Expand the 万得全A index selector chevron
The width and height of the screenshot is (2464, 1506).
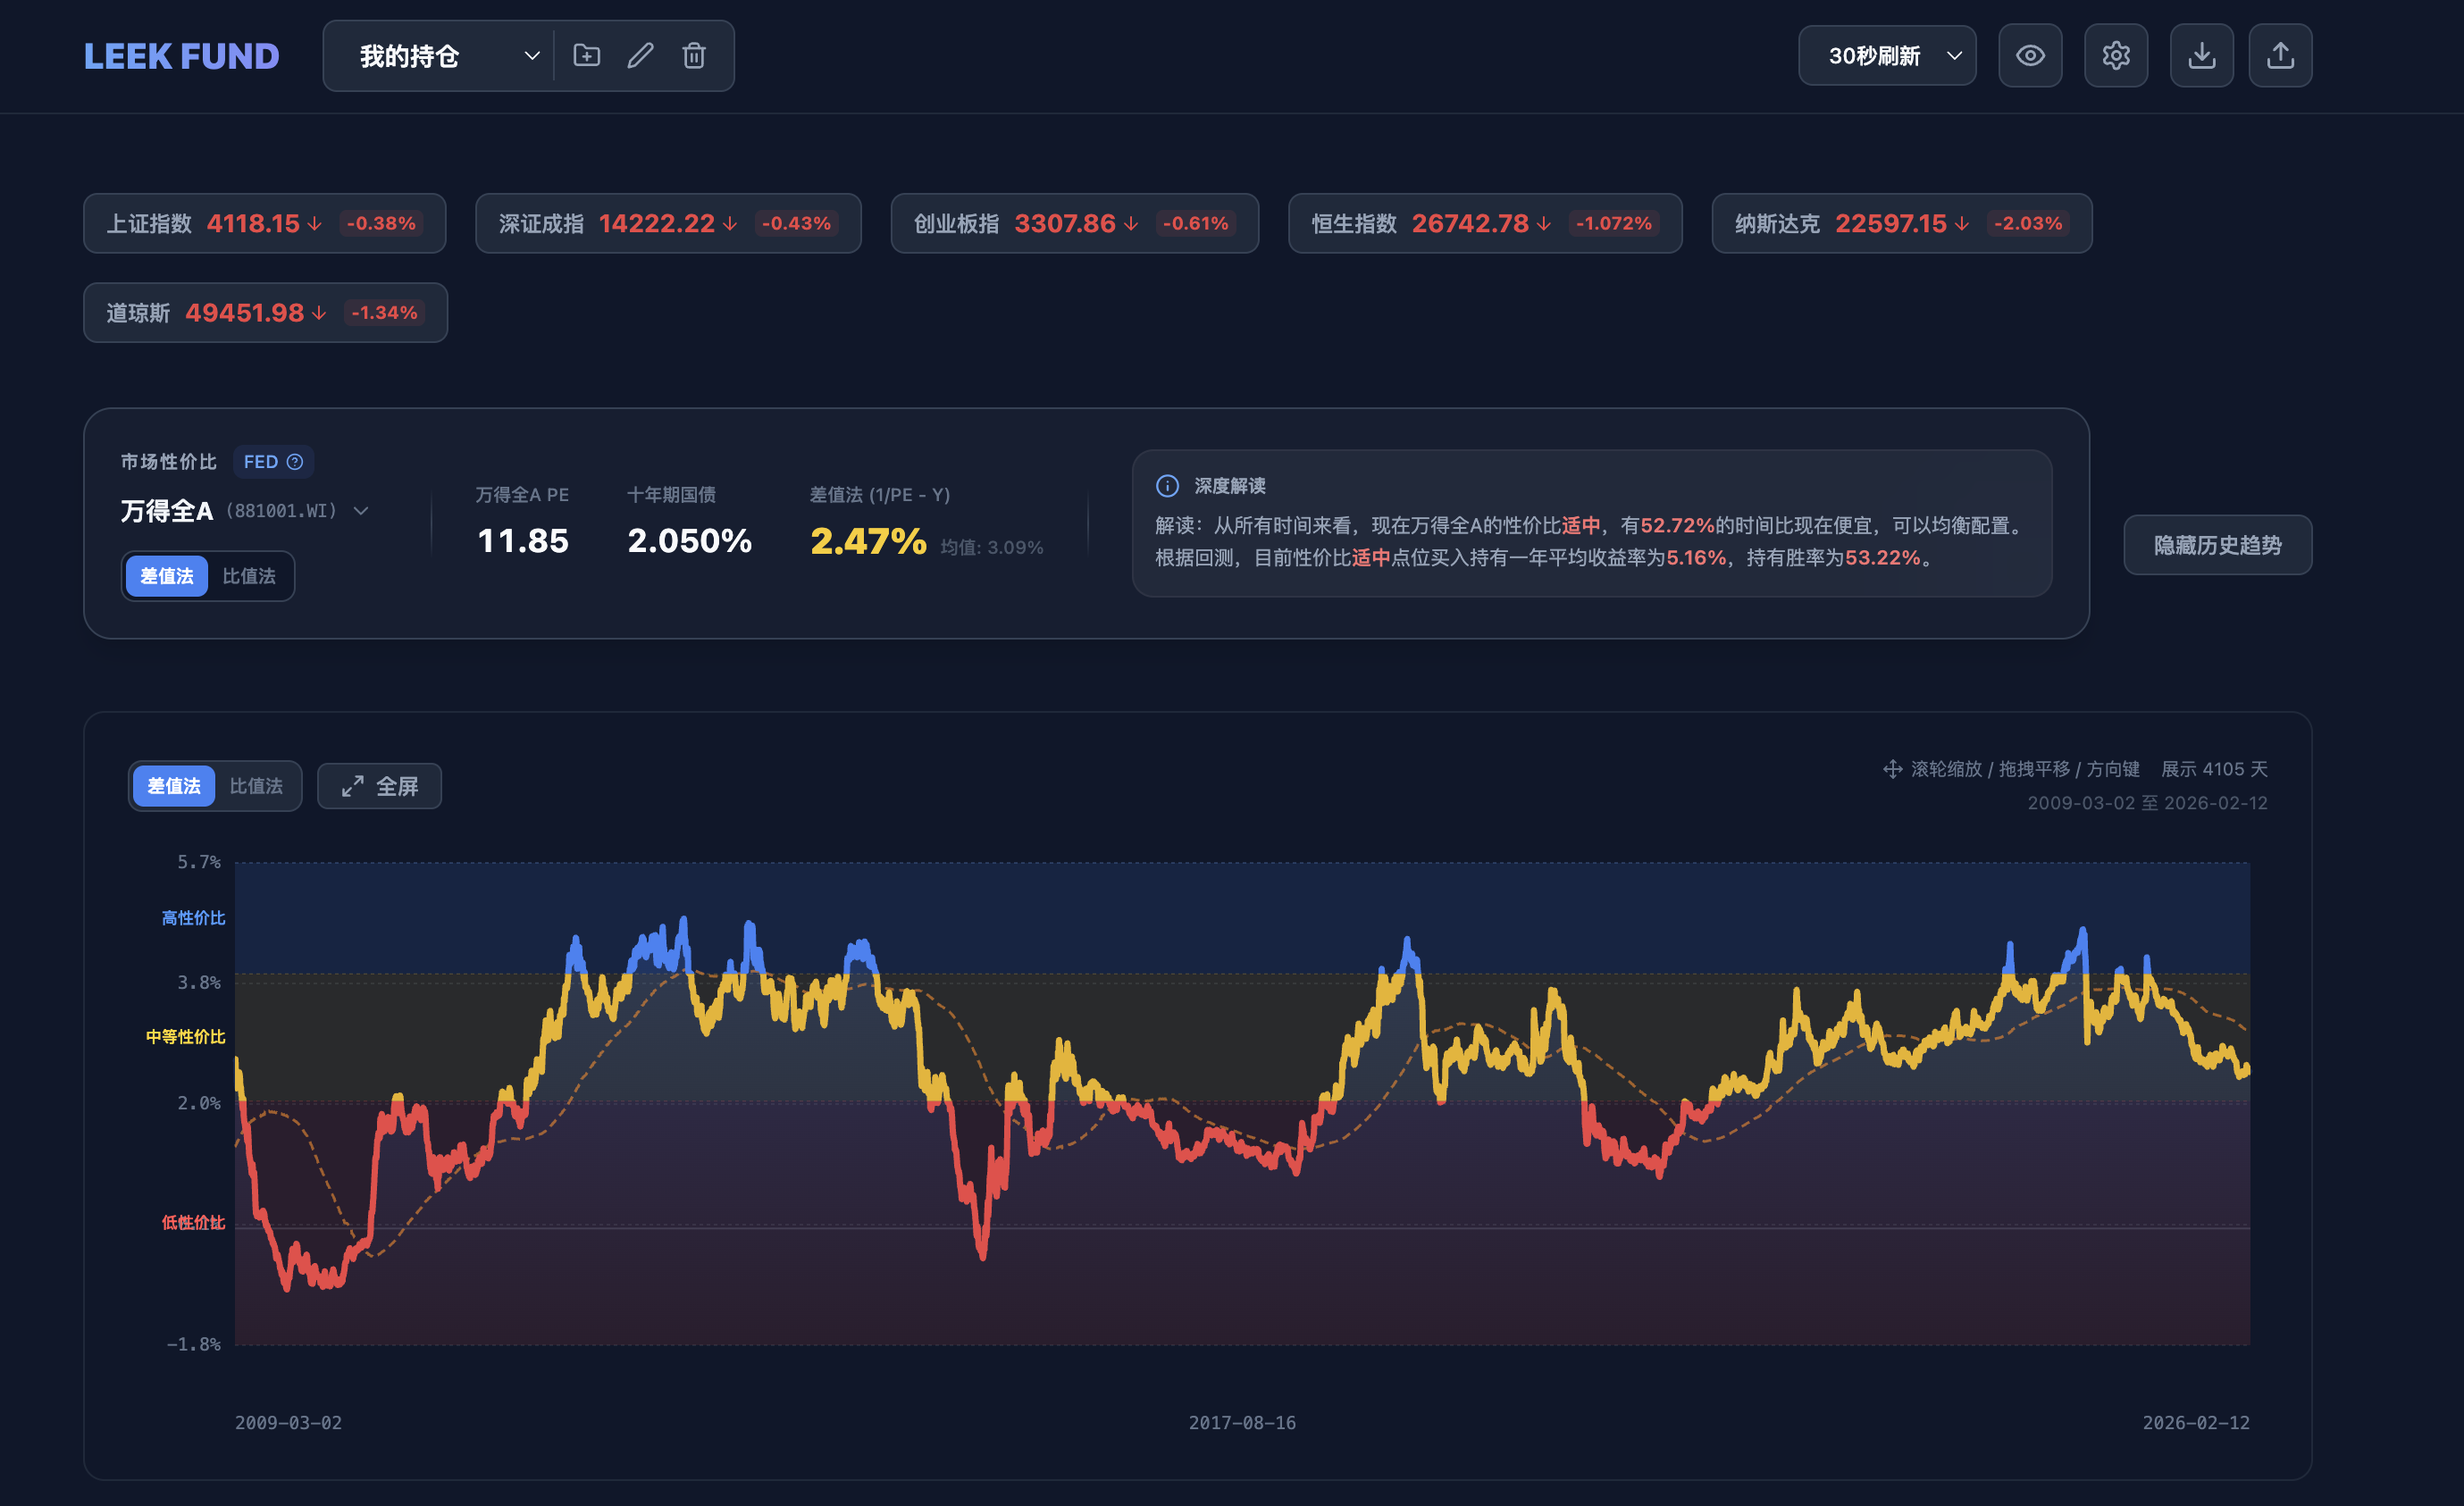point(361,511)
